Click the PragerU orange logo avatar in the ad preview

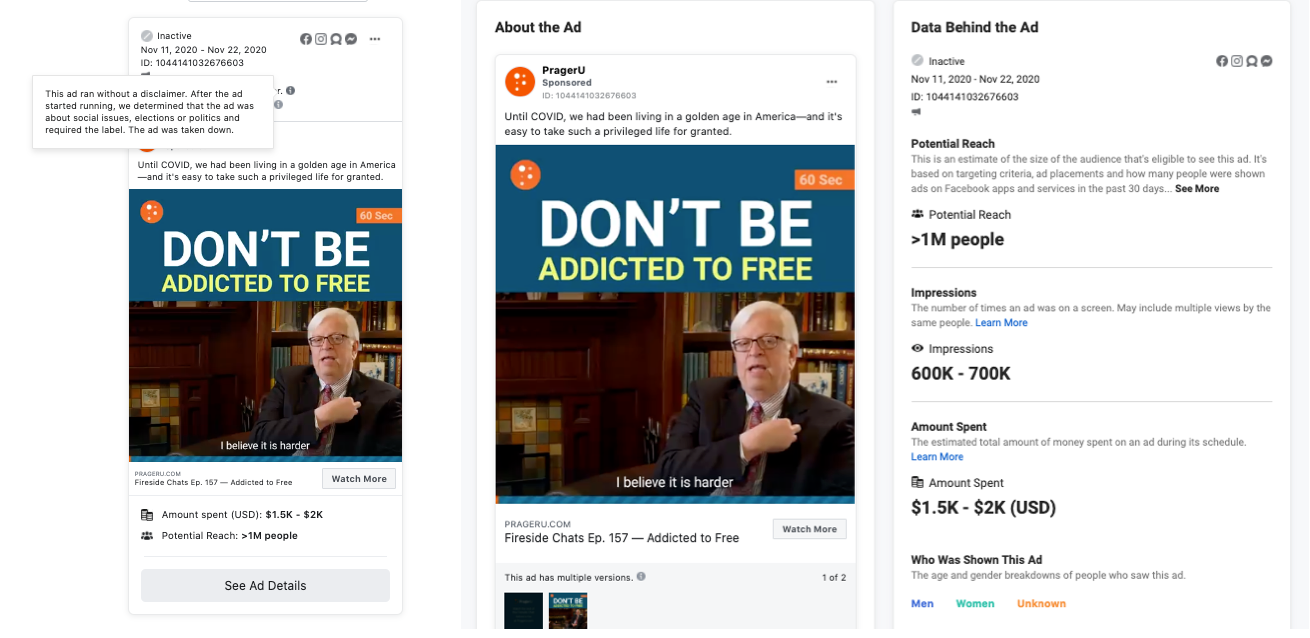coord(519,82)
